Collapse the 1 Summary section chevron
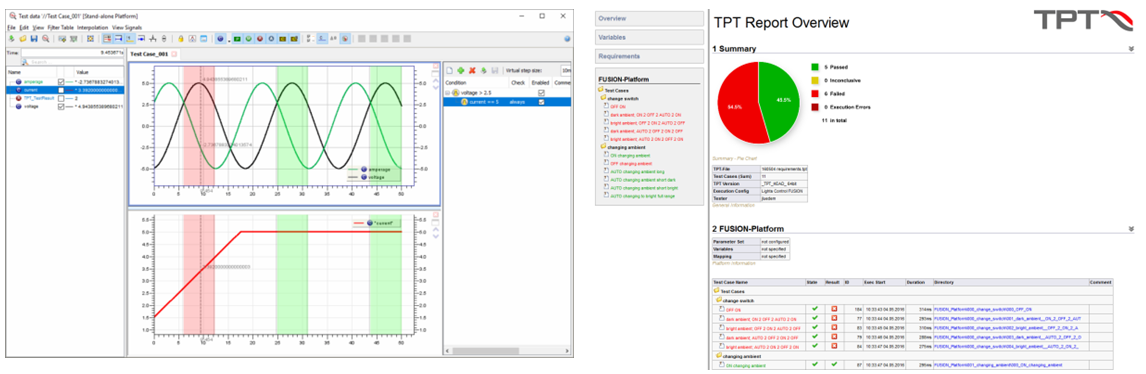The height and width of the screenshot is (374, 1146). (1131, 48)
